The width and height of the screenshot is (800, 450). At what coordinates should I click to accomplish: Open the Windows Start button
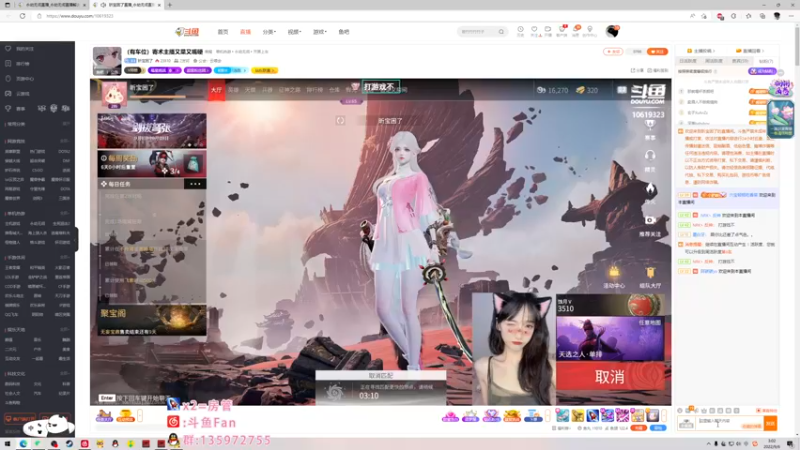point(7,444)
